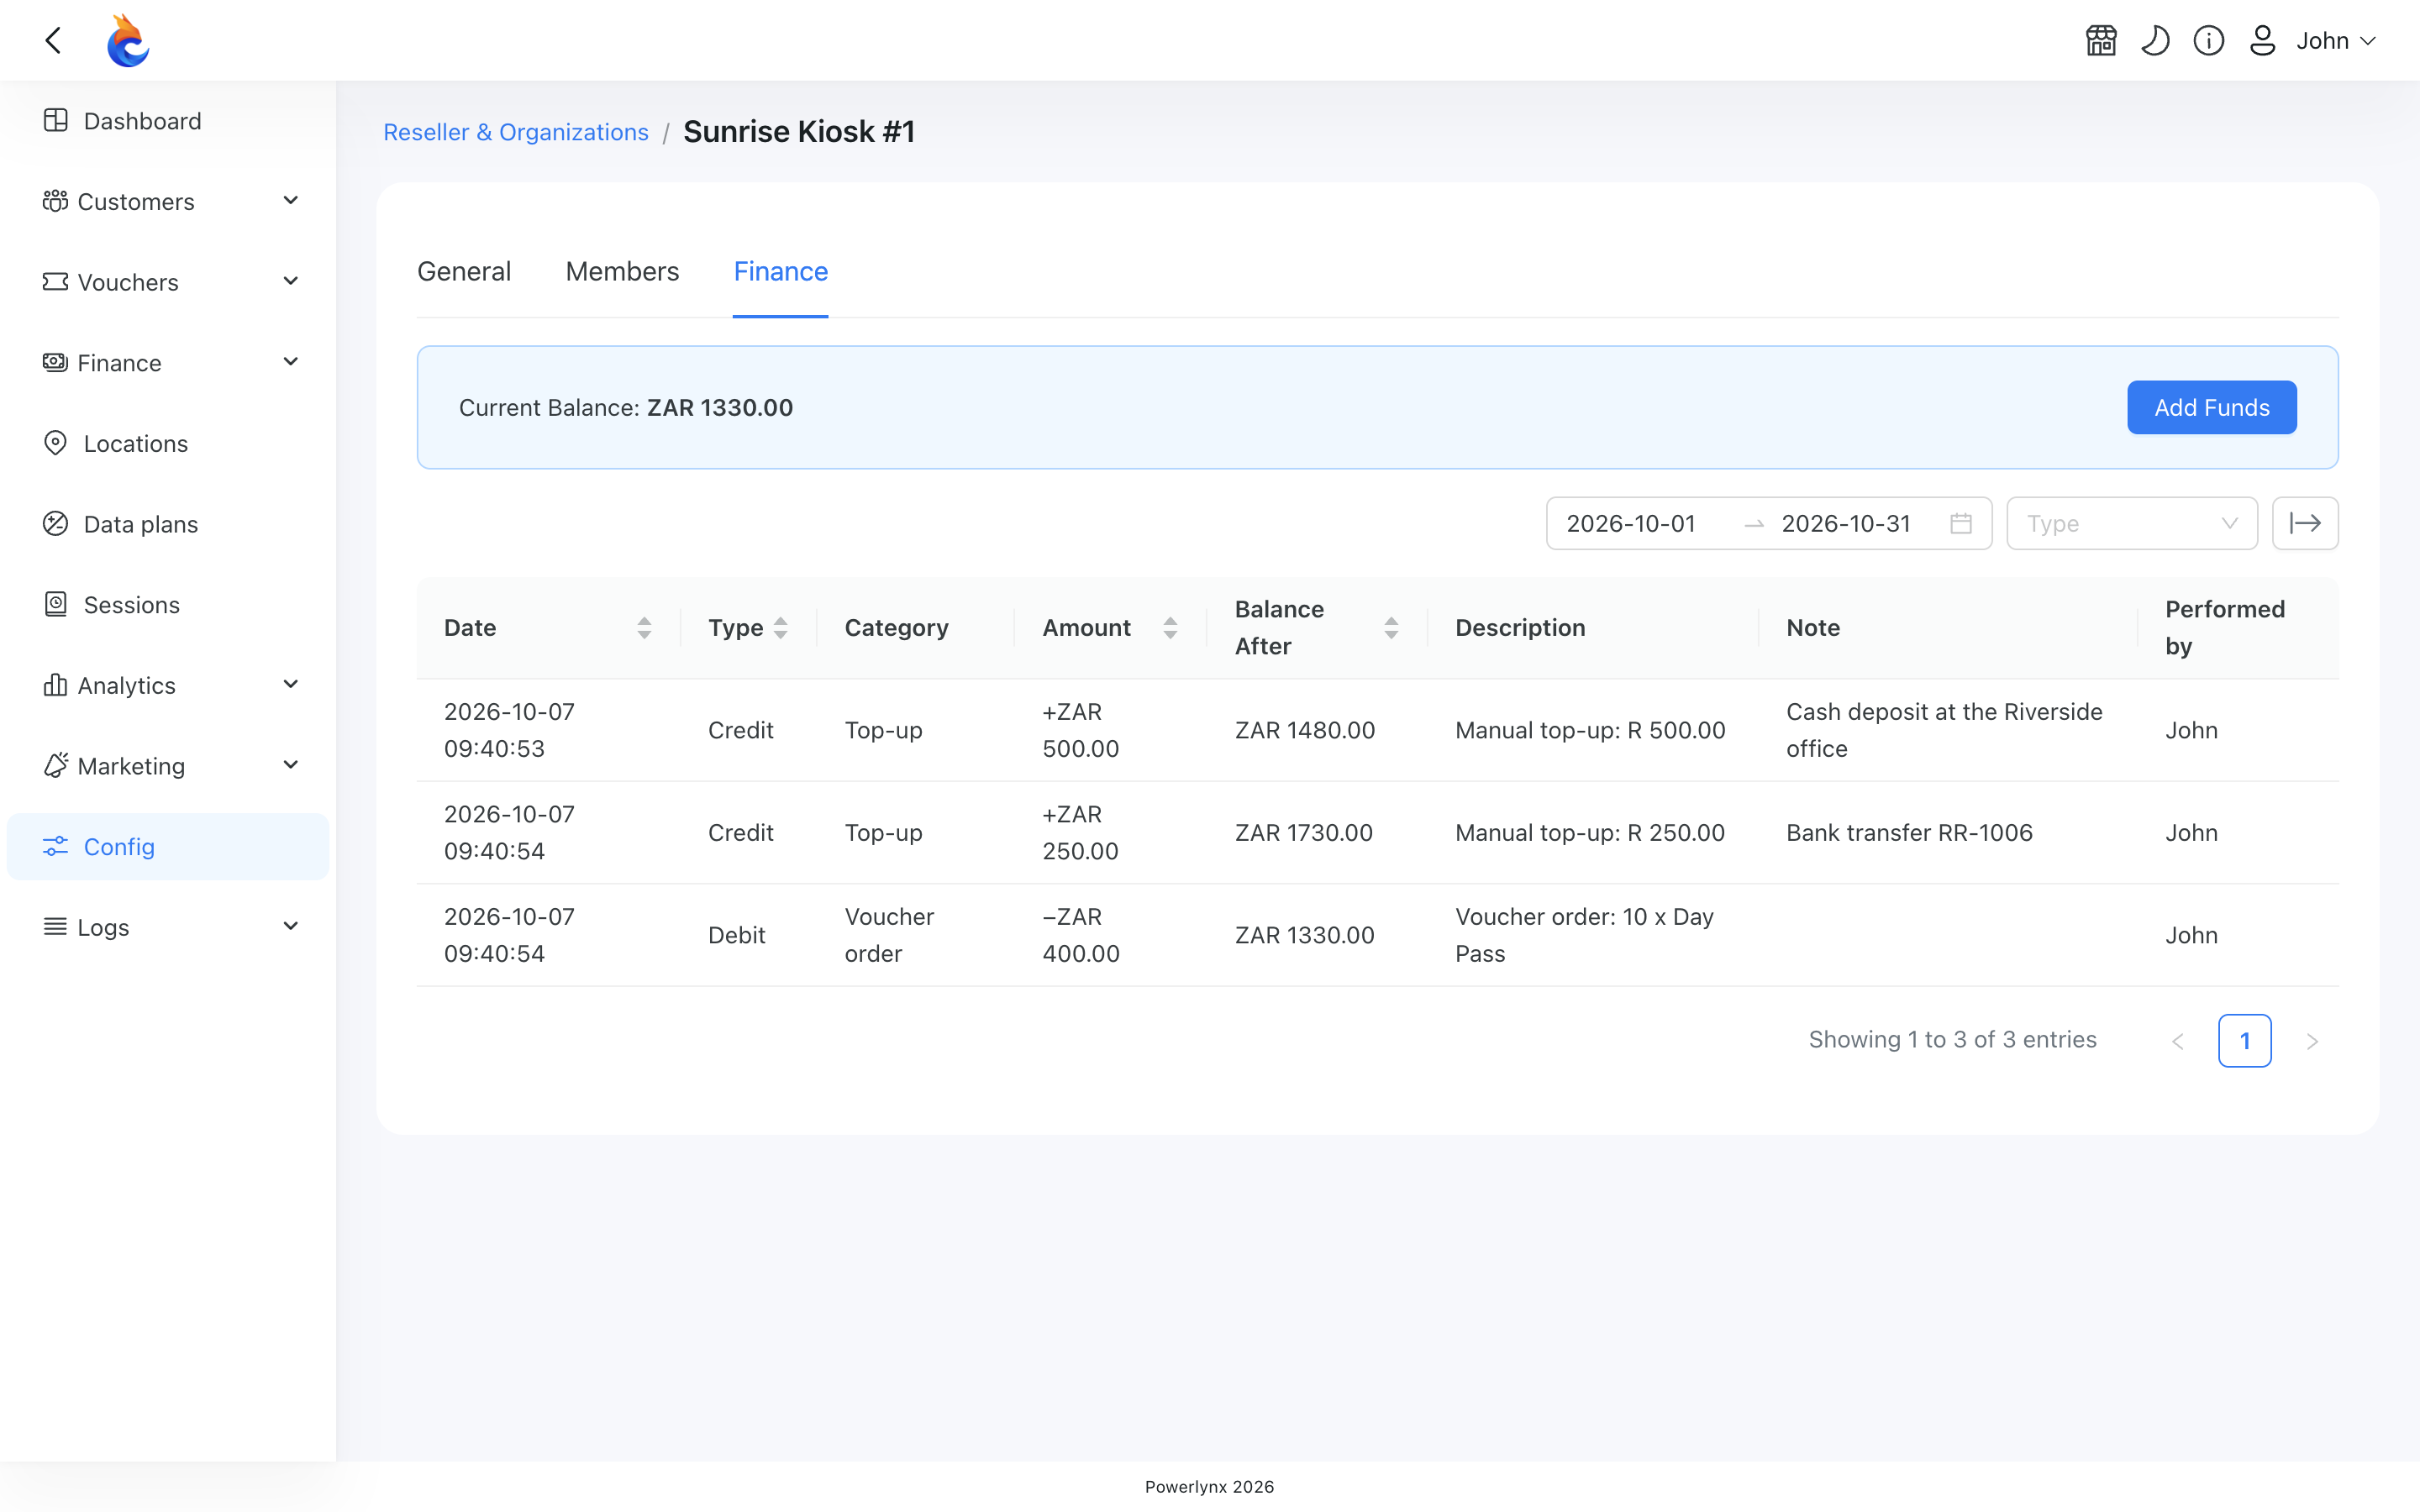Viewport: 2420px width, 1512px height.
Task: Sort by Balance After column
Action: (1317, 628)
